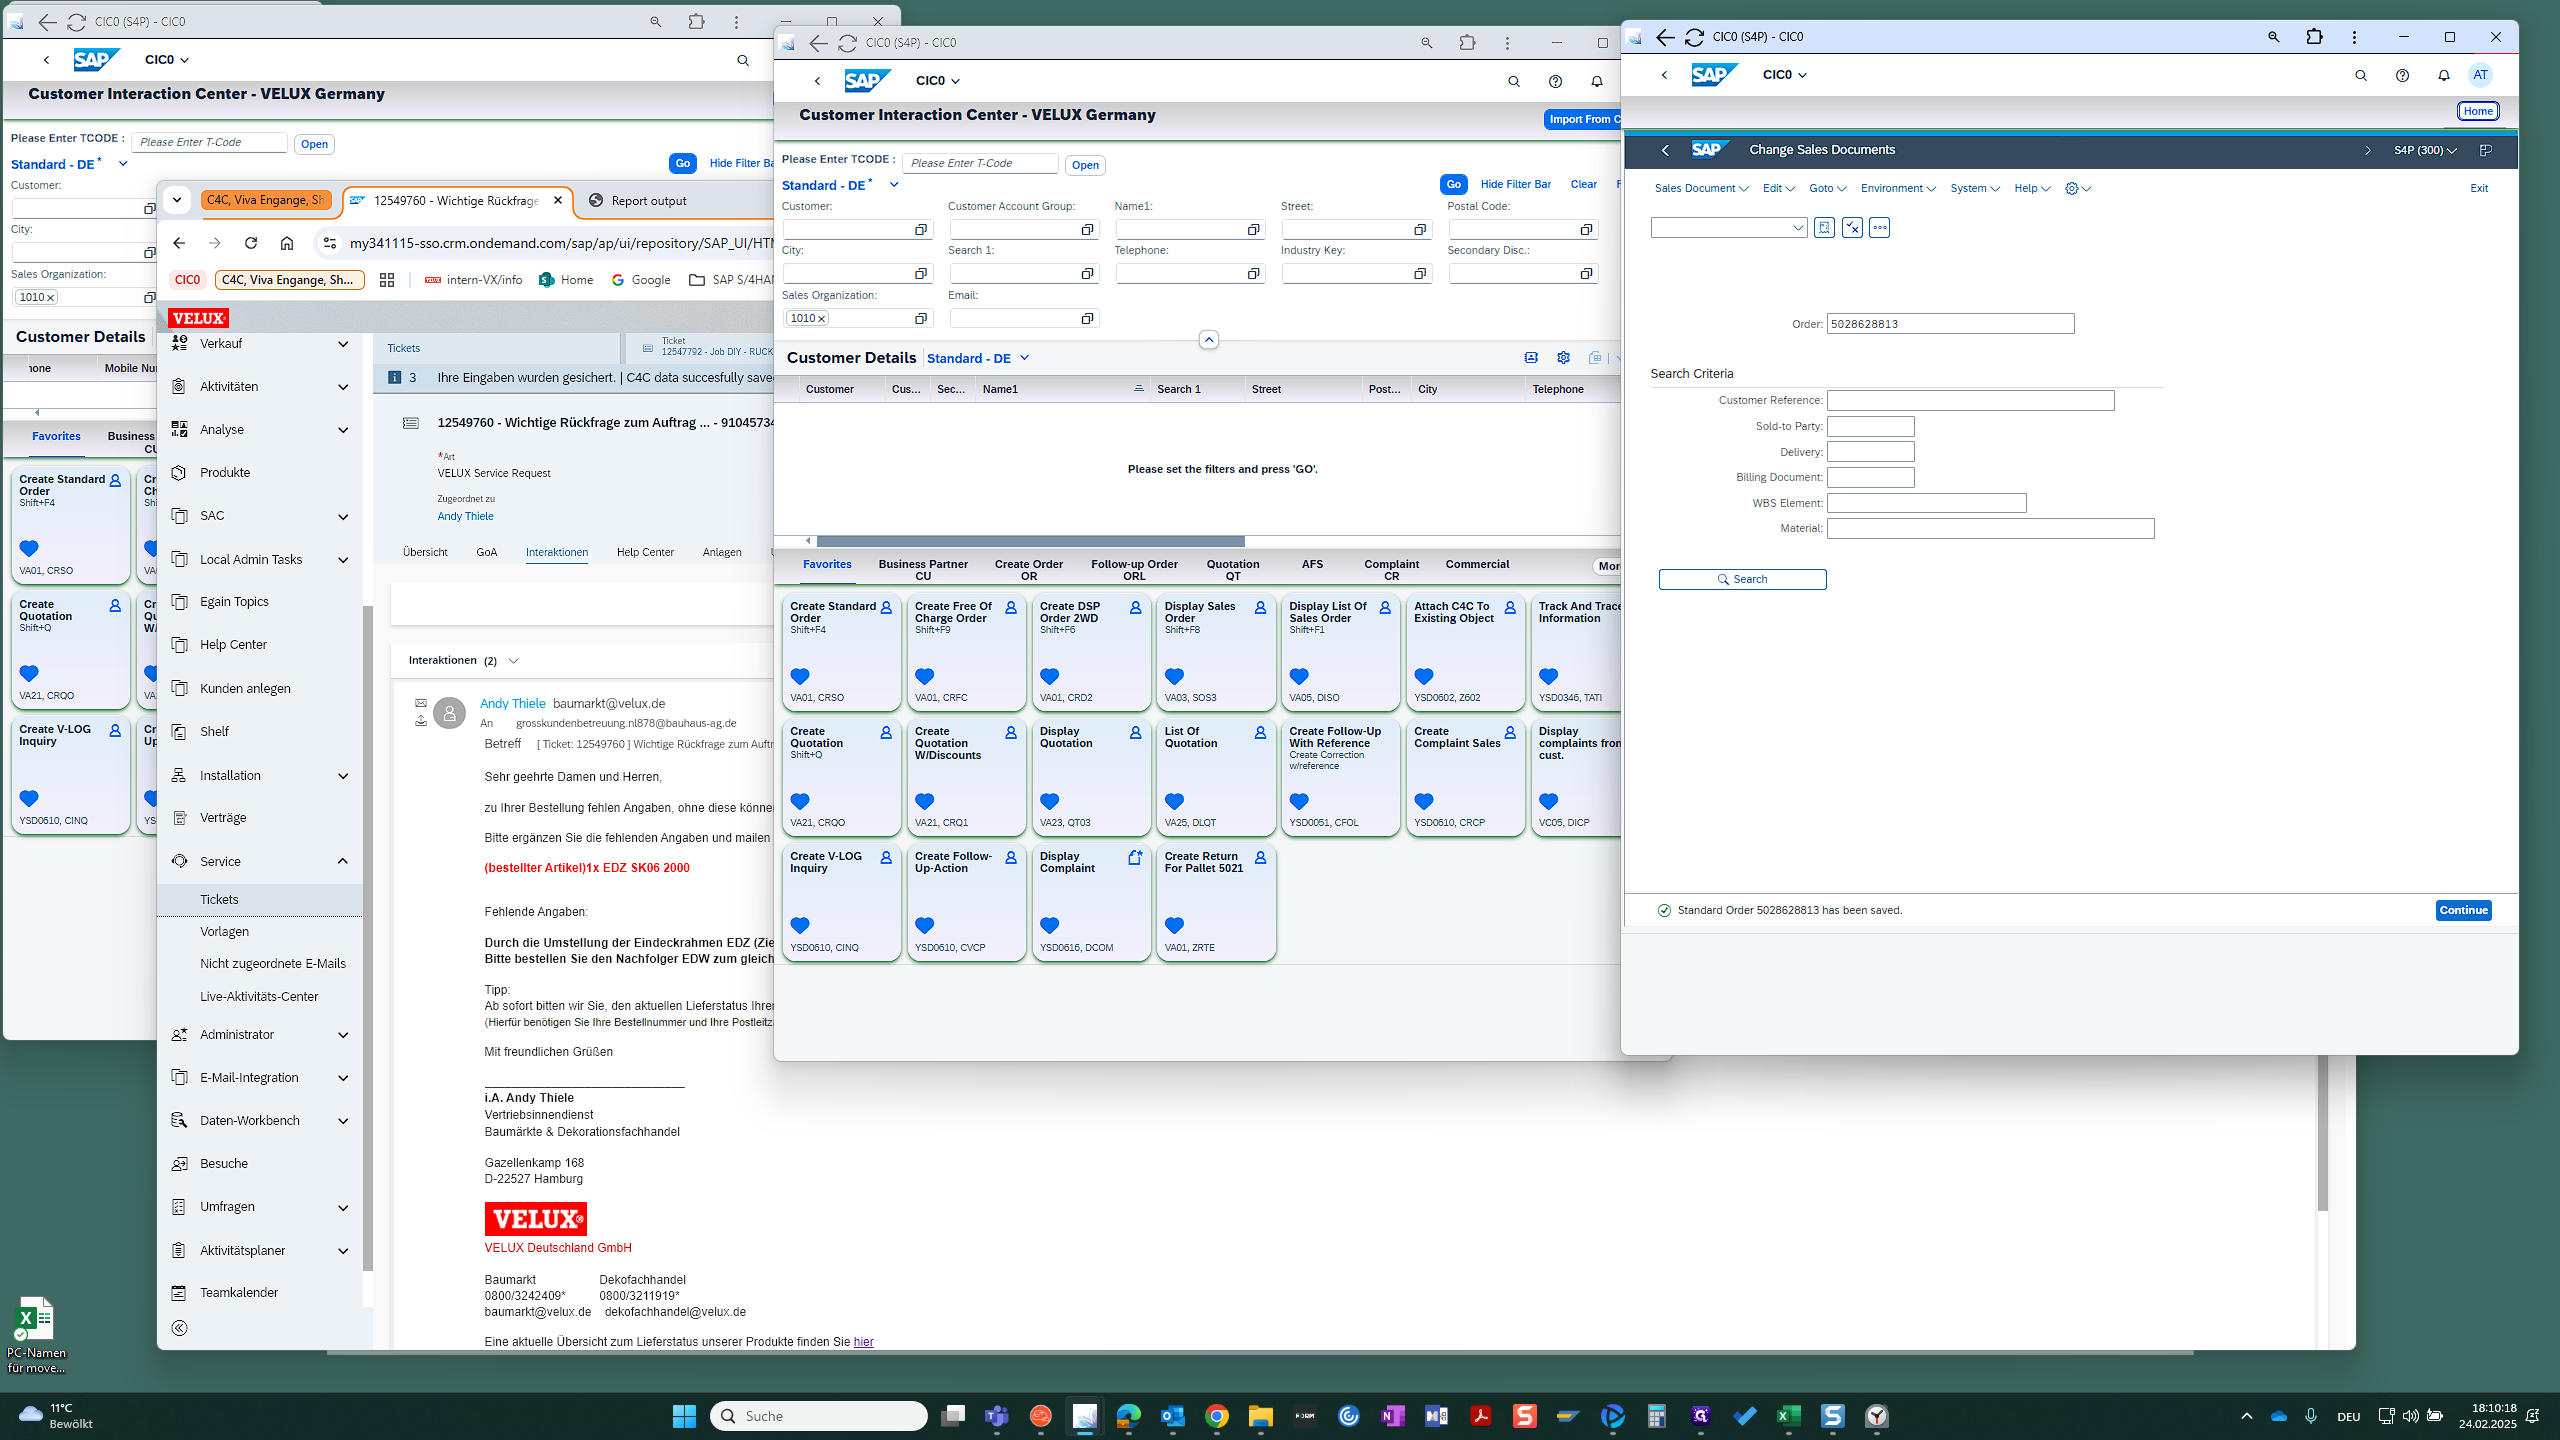Open notifications bell in the right CIC0 window

[2444, 75]
